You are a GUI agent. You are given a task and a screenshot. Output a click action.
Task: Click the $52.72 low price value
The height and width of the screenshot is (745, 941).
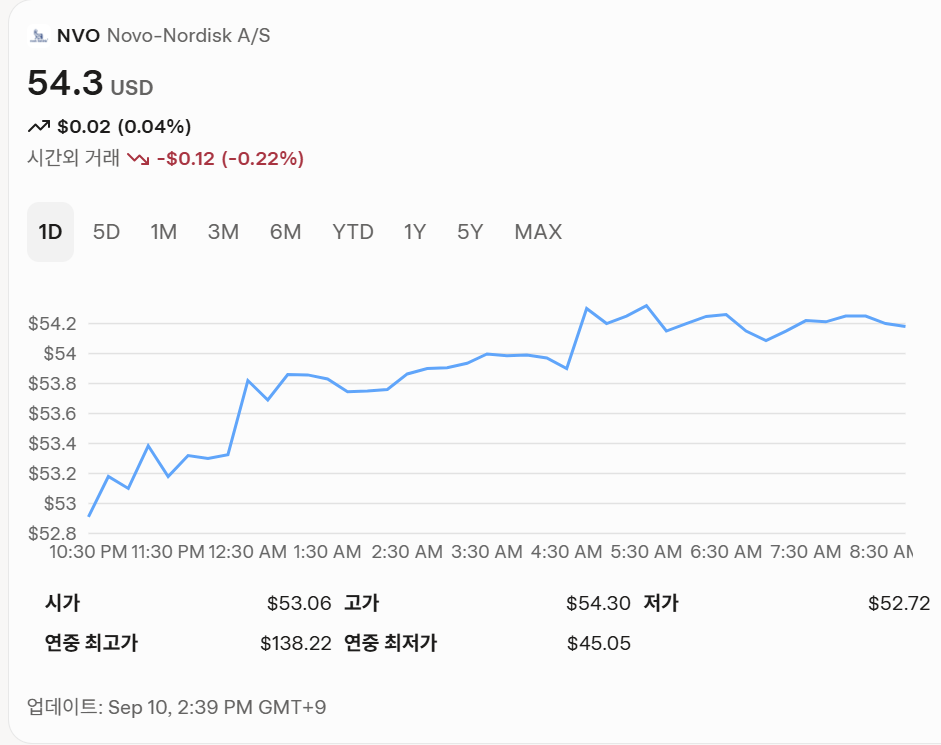898,603
